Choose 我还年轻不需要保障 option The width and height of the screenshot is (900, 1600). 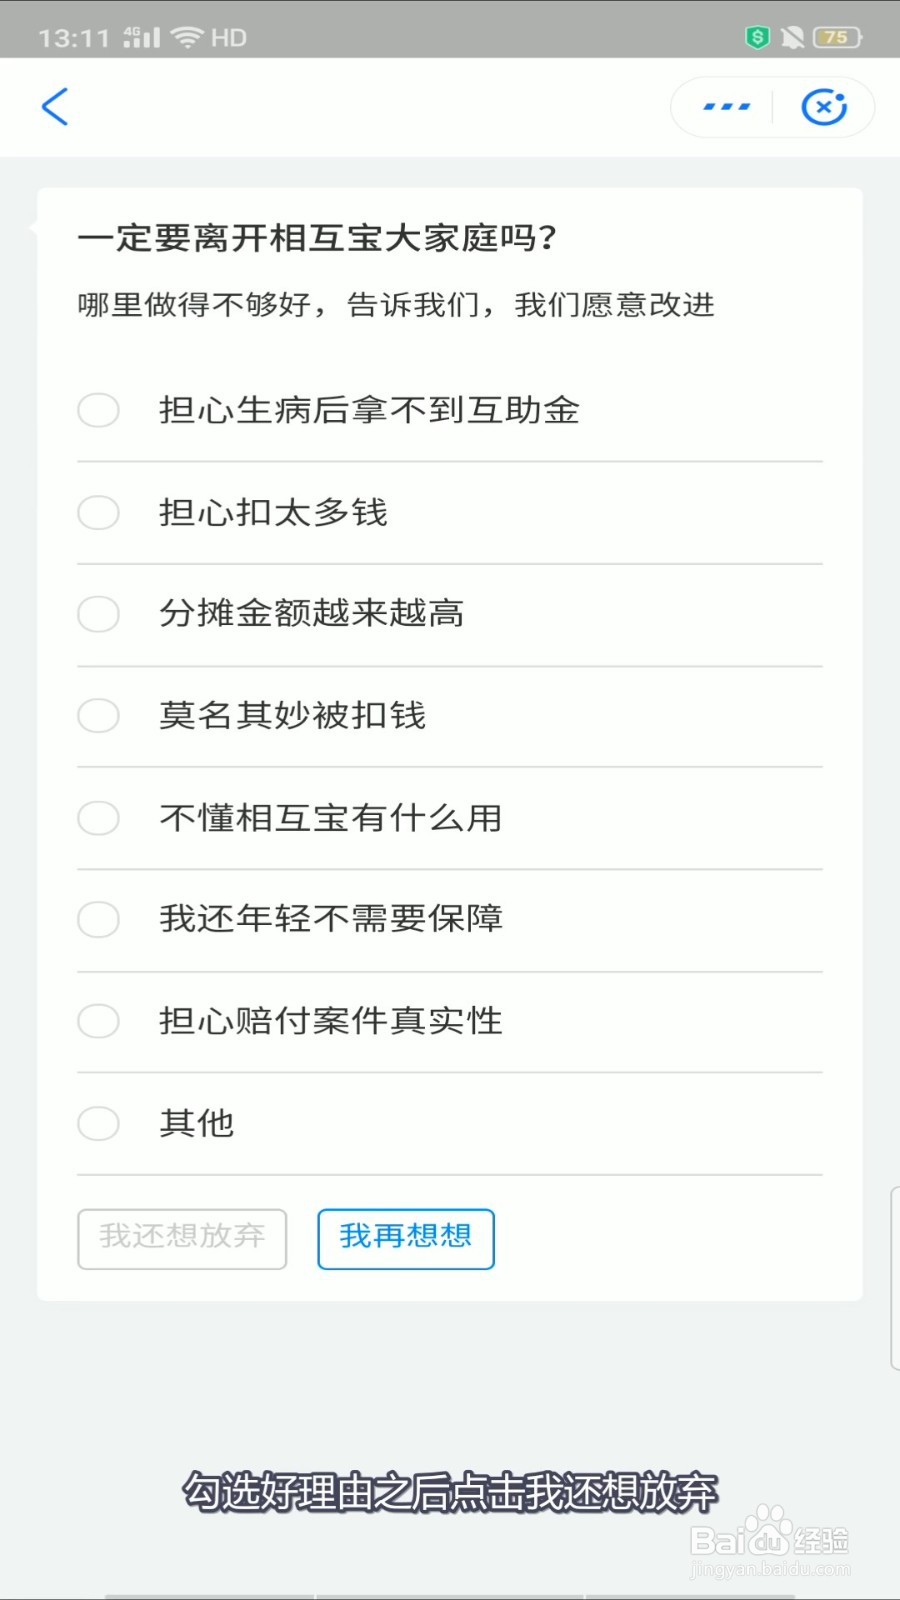coord(450,919)
